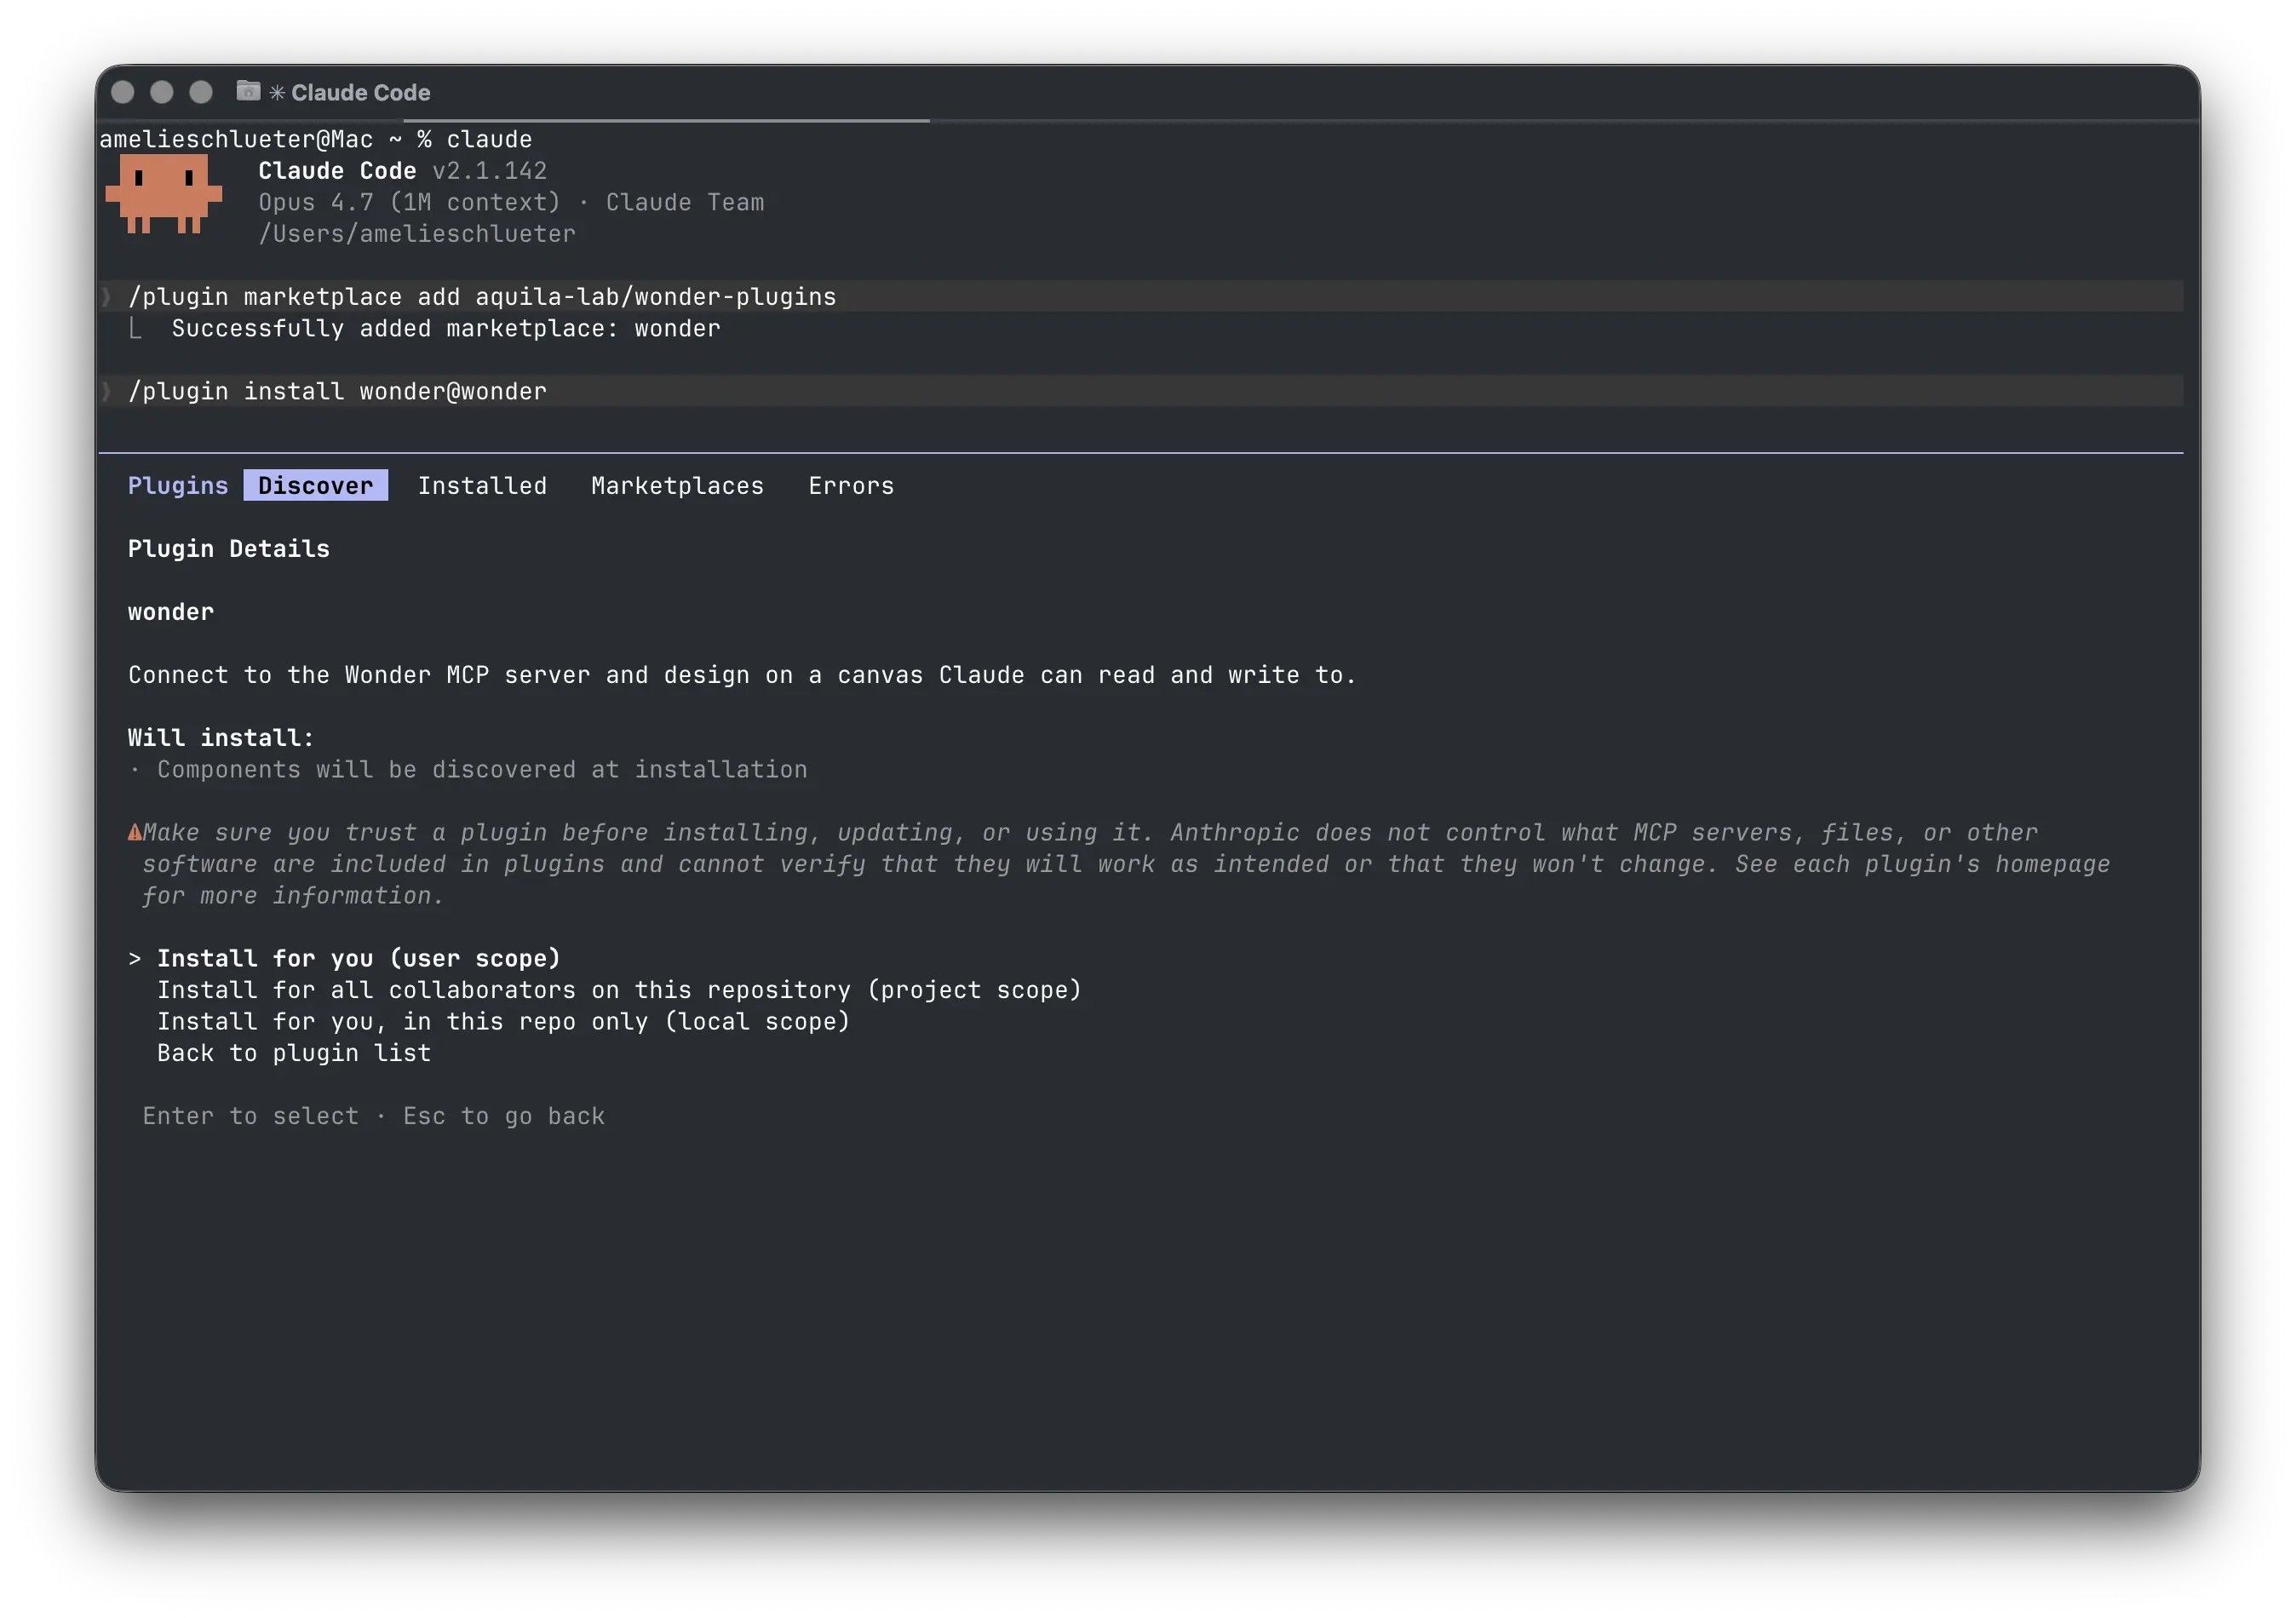Close the terminal window with first traffic light
Screen dimensions: 2296x1618
(123, 92)
